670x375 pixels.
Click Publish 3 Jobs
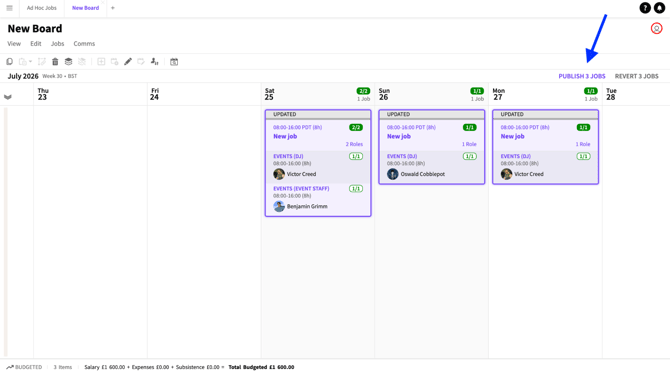coord(582,76)
